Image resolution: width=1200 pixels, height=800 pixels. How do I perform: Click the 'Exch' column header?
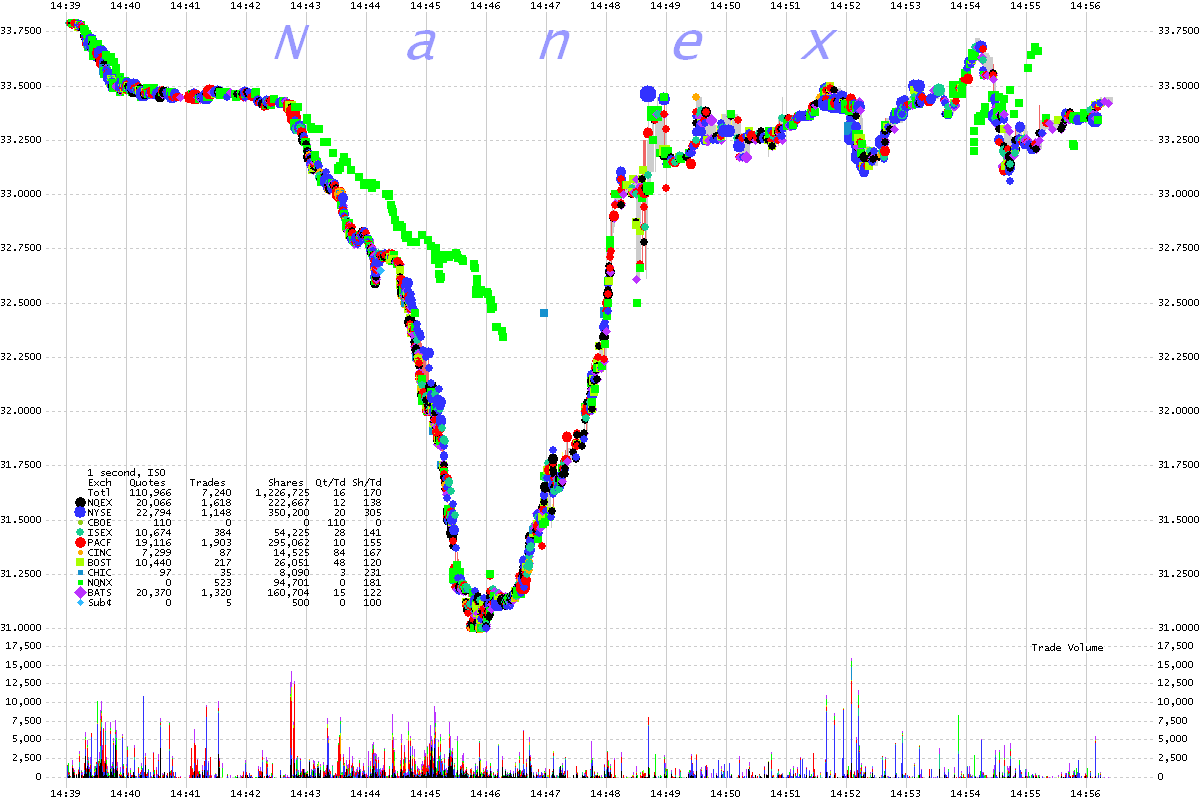pos(100,483)
